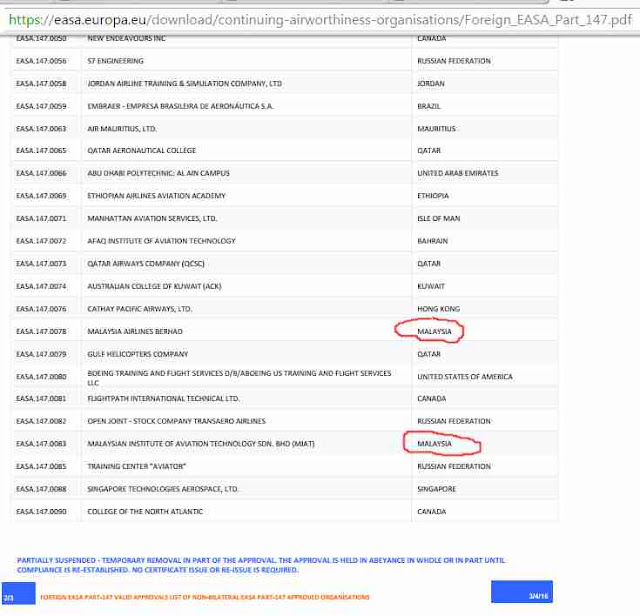Select approval number EASA.147.0080
The width and height of the screenshot is (640, 616).
[x=41, y=376]
